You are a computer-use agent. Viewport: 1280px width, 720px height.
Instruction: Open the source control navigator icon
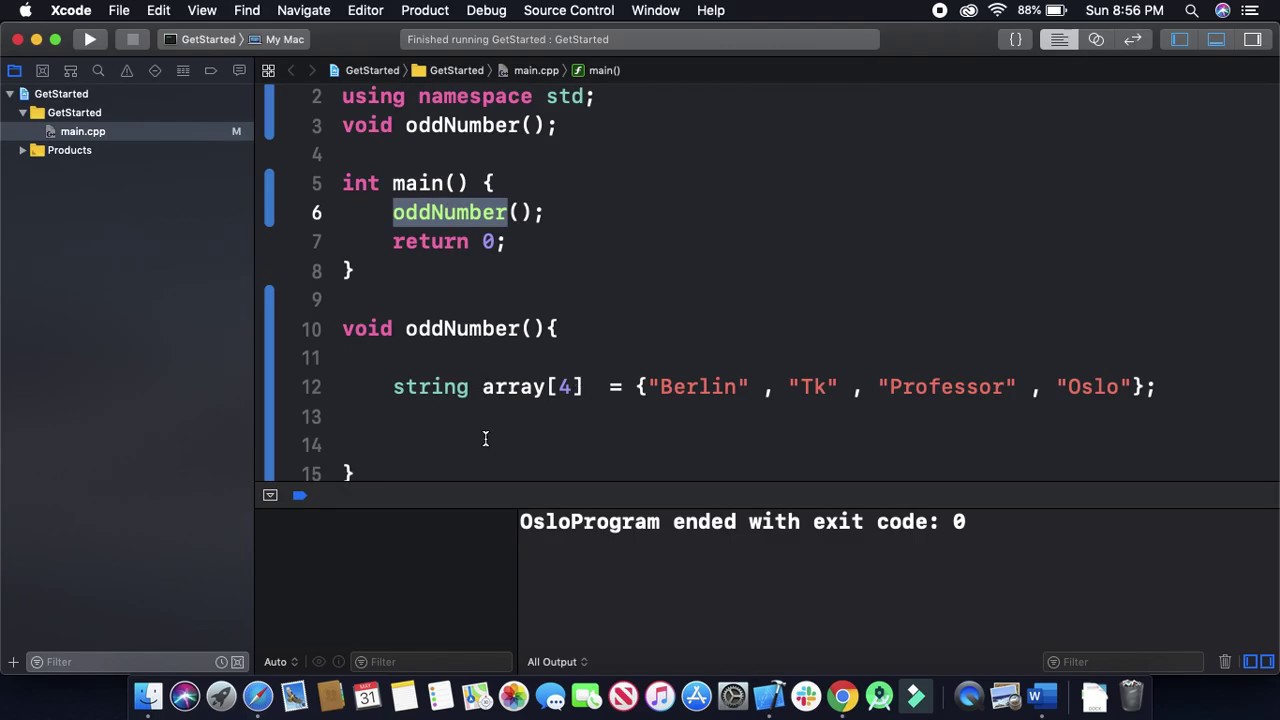click(x=42, y=71)
